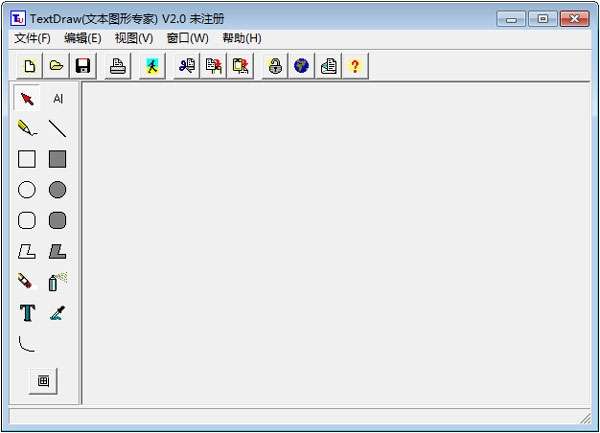Click the padlock register icon

(275, 66)
